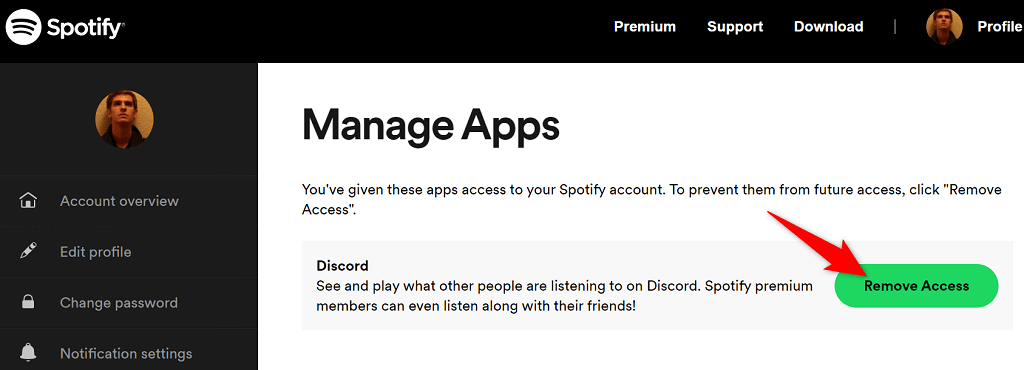Image resolution: width=1024 pixels, height=370 pixels.
Task: Click the large sidebar profile picture
Action: [x=125, y=119]
